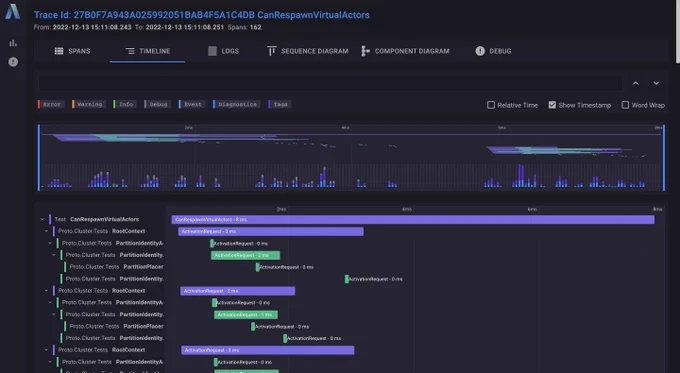This screenshot has height=373, width=680.
Task: Click the left blue handle of overview minimap
Action: pos(39,157)
